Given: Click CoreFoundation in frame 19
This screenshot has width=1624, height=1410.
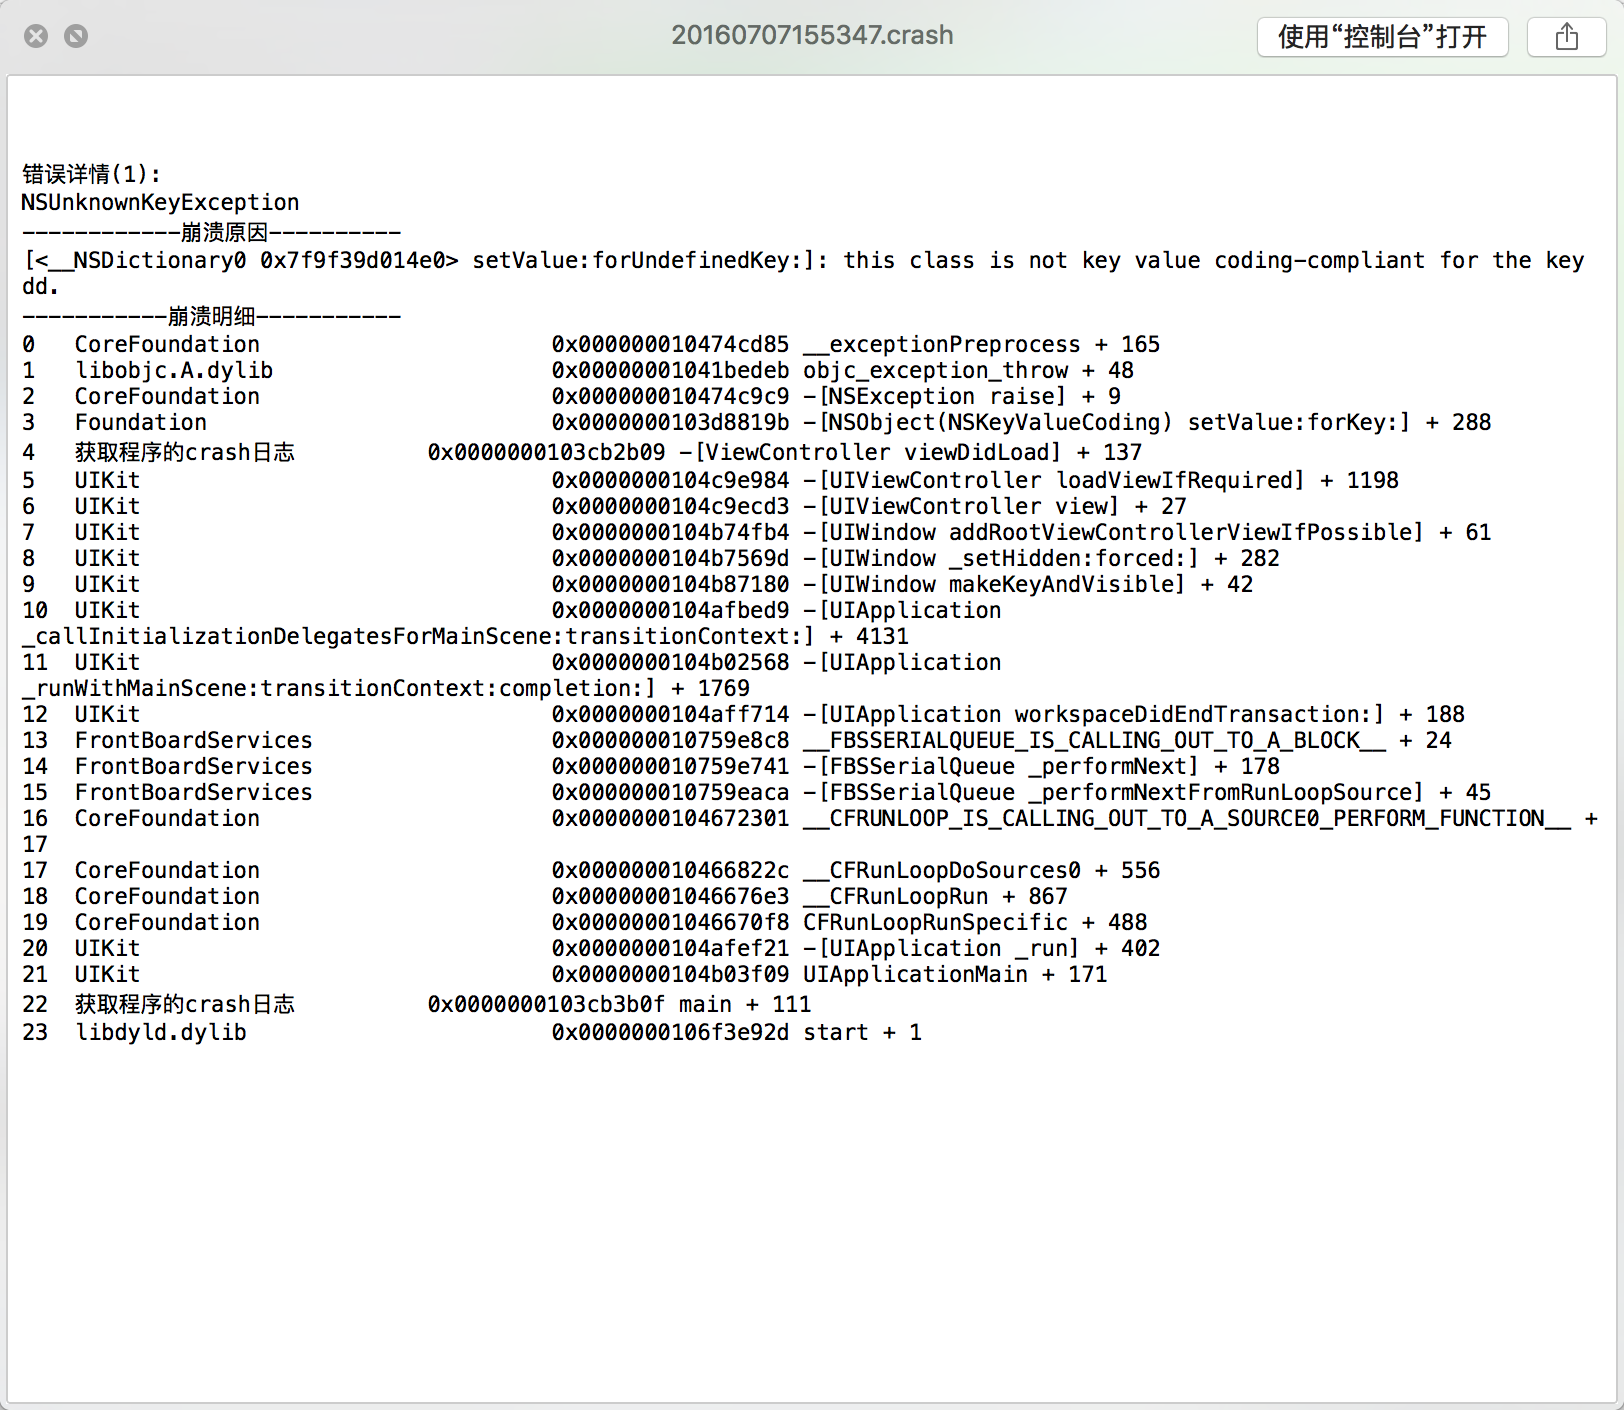Looking at the screenshot, I should 167,922.
